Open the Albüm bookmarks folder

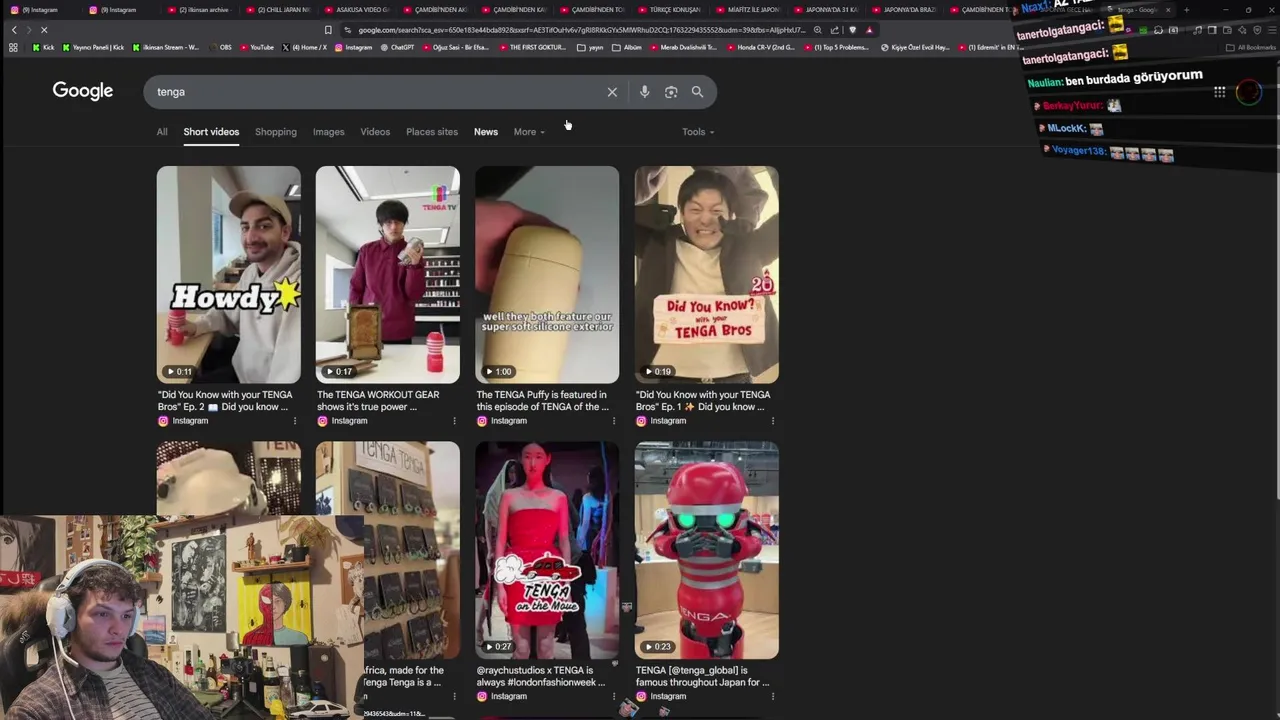point(627,47)
